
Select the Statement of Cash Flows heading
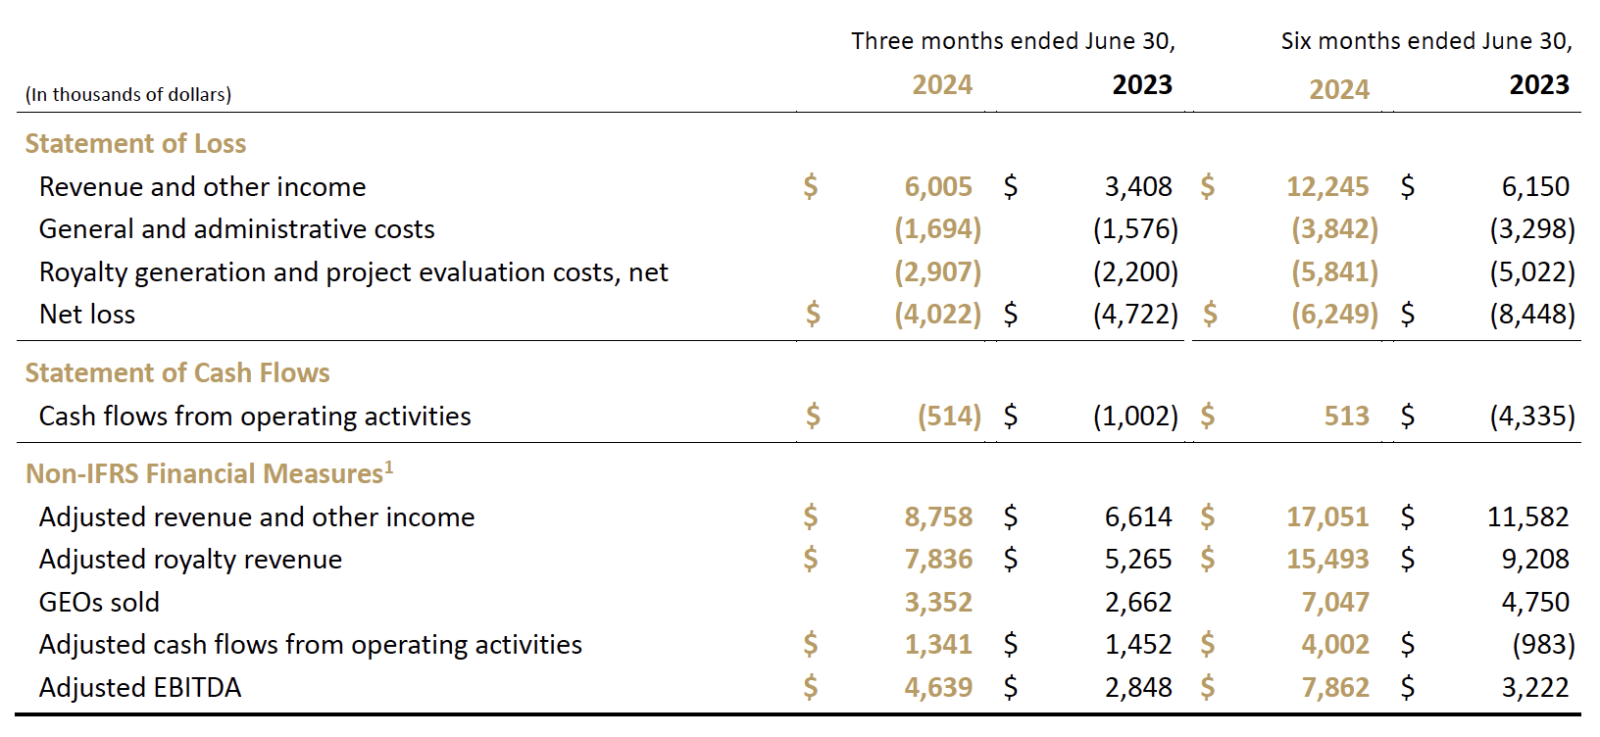tap(177, 373)
